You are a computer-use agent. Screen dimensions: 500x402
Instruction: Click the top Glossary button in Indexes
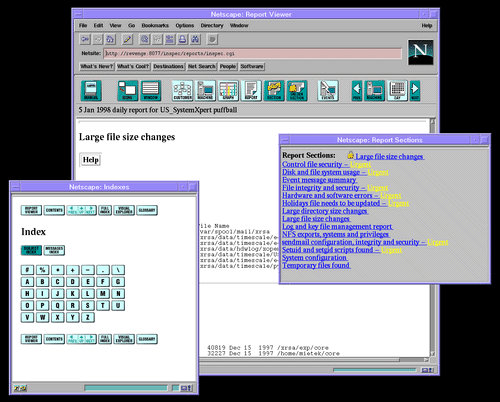tap(147, 210)
